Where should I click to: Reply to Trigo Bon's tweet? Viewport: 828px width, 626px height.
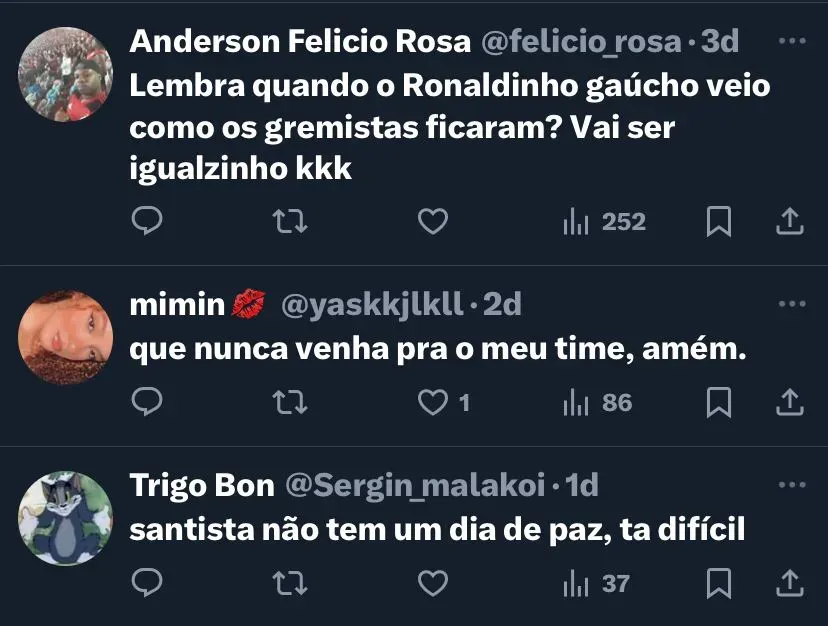147,583
